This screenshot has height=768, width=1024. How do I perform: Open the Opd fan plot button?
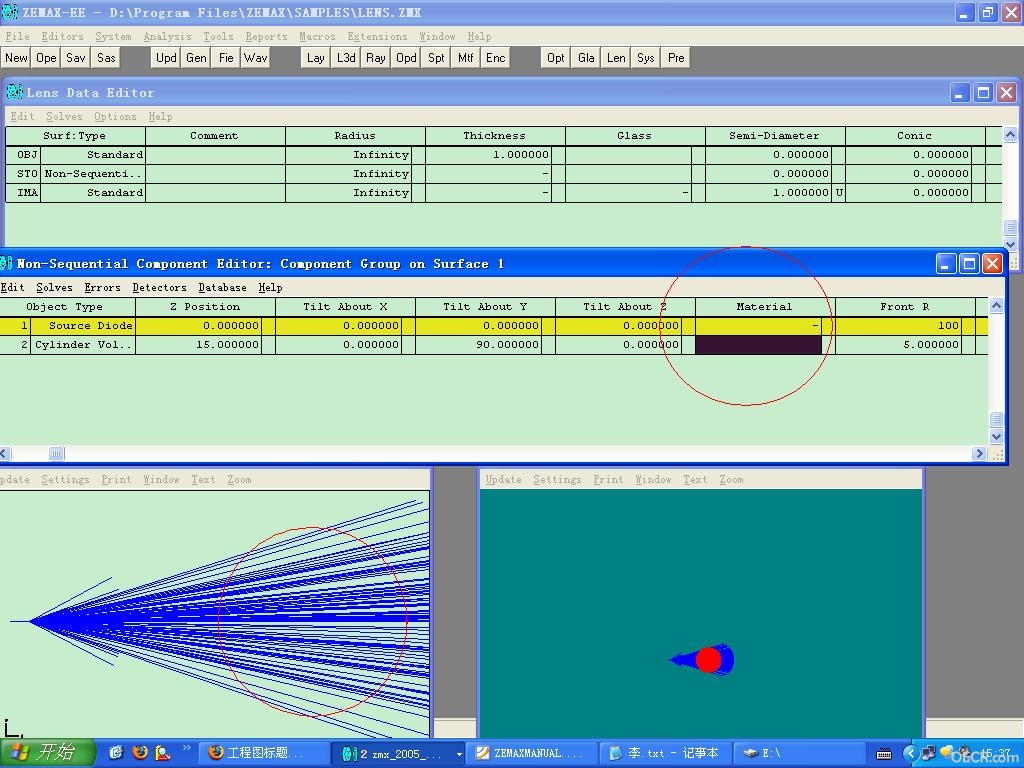(406, 58)
